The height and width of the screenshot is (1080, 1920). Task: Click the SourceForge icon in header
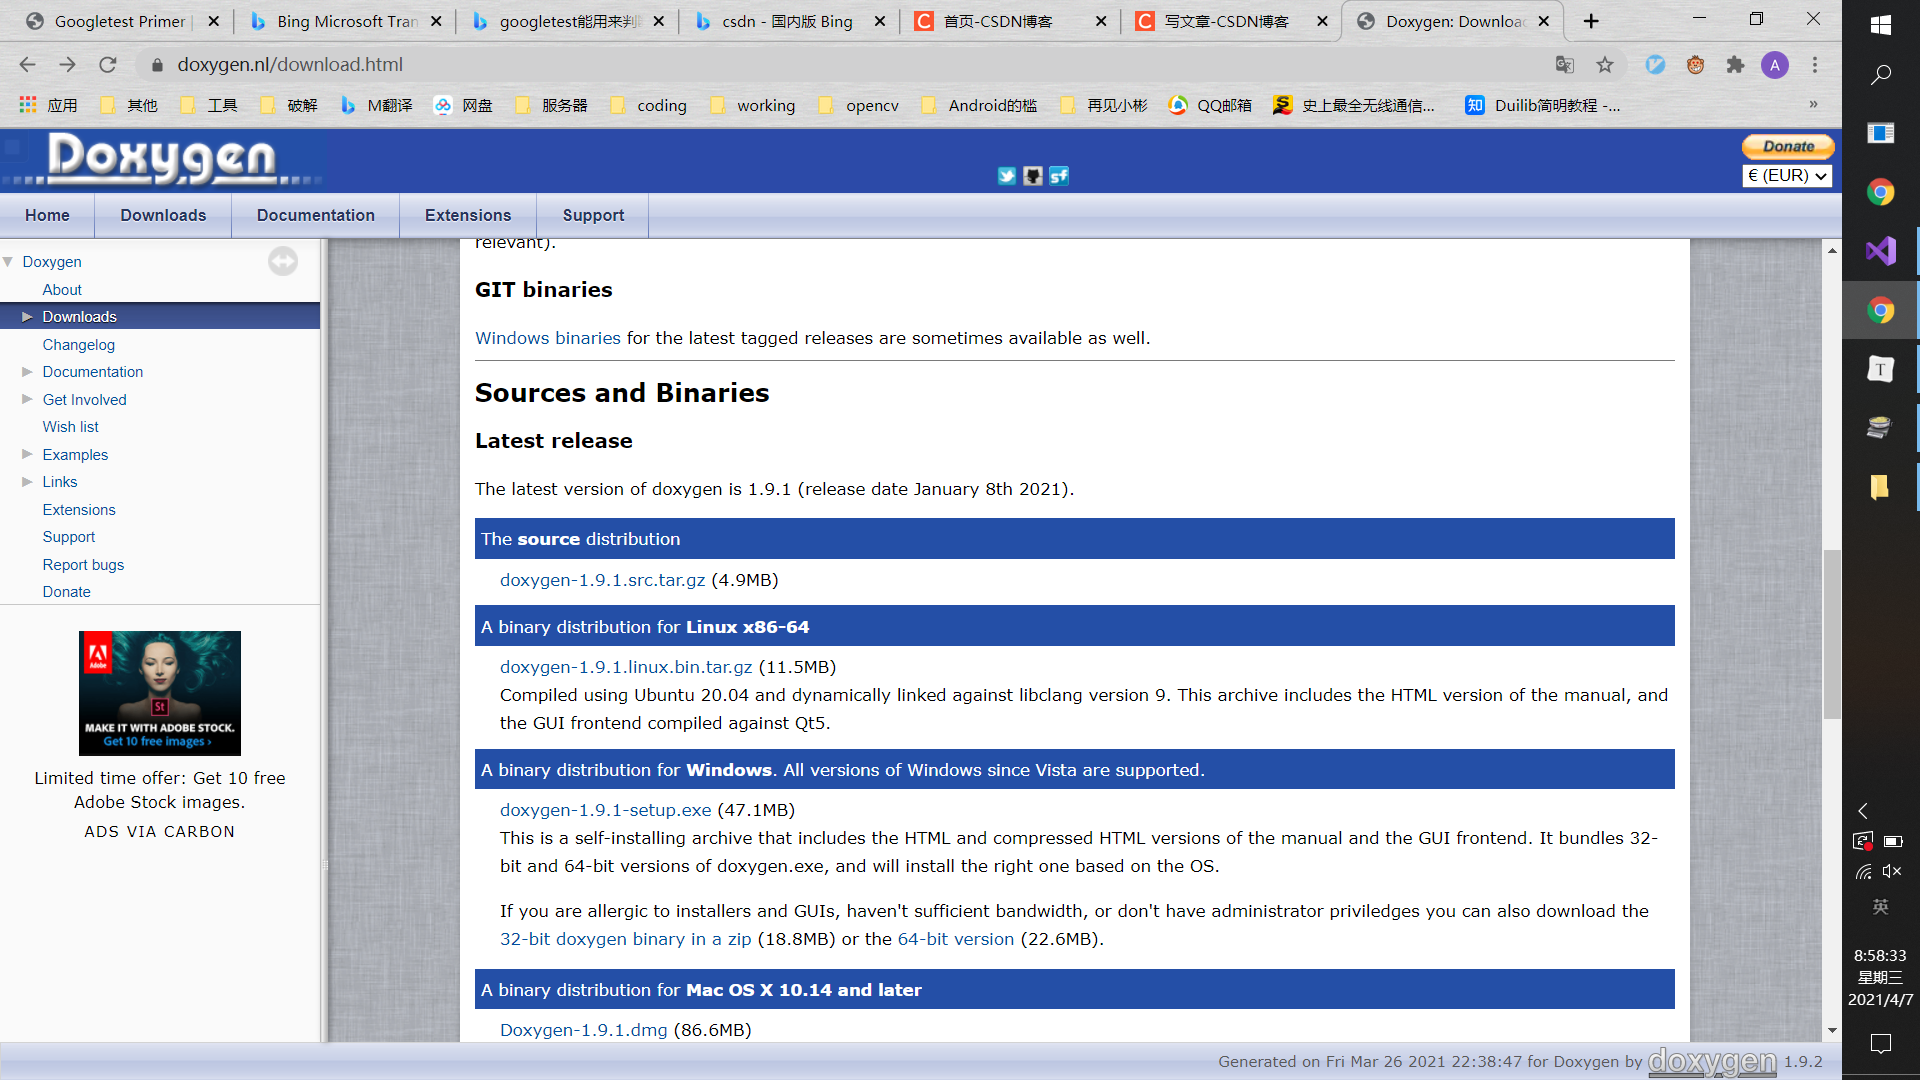(1059, 176)
